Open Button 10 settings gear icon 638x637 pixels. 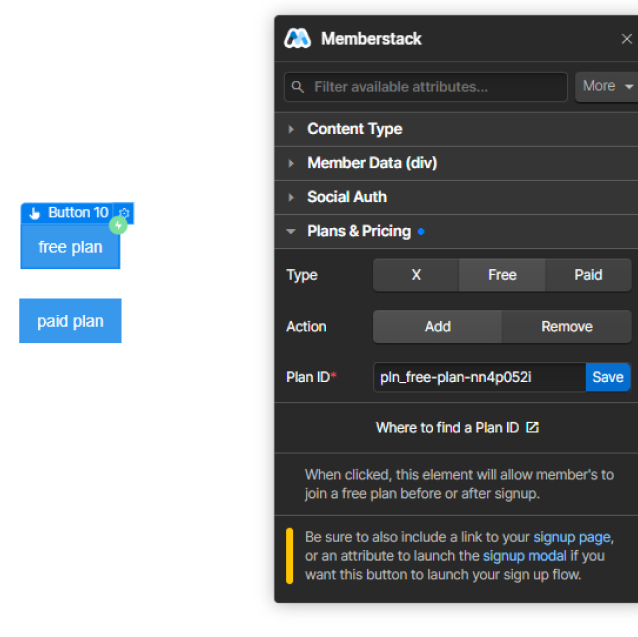coord(124,213)
